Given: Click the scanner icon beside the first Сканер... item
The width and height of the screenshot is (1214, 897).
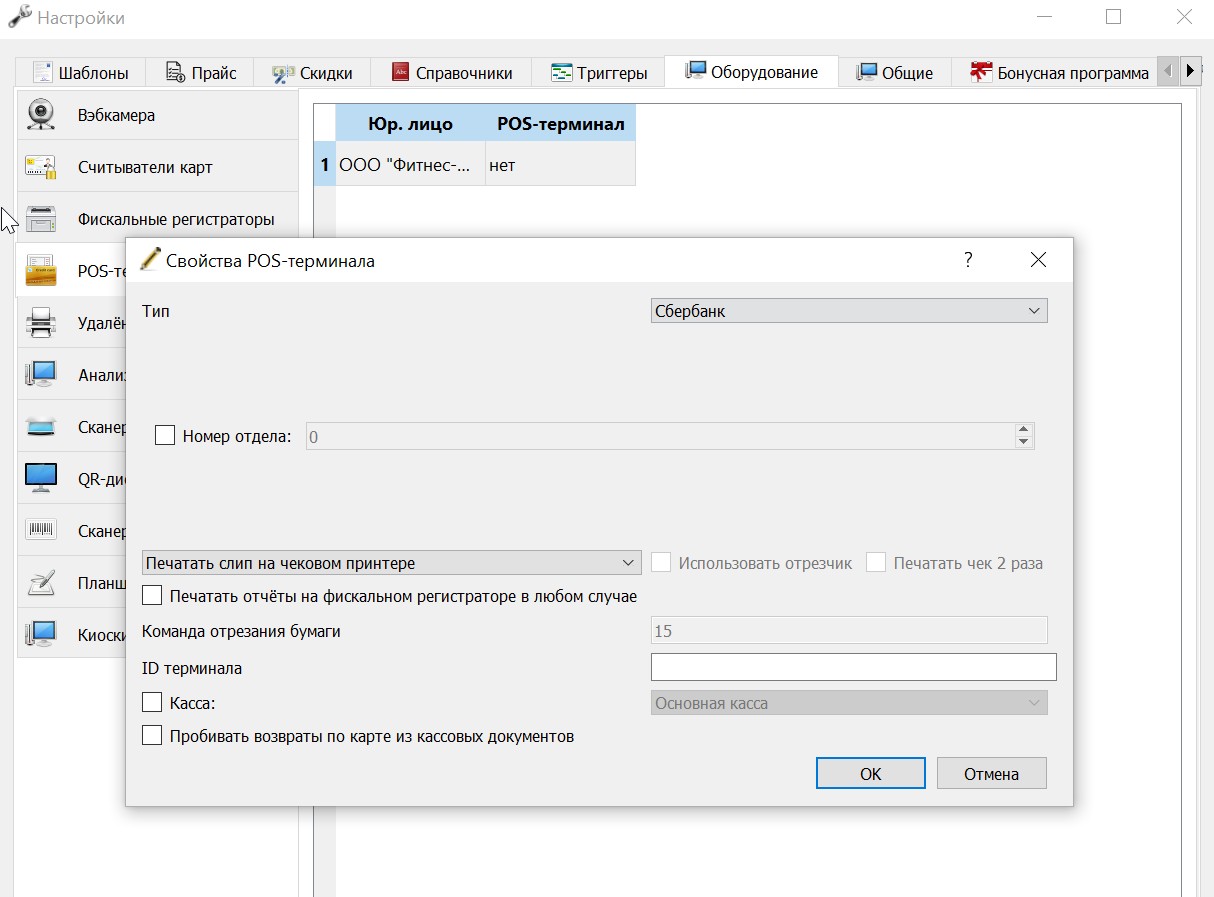Looking at the screenshot, I should pyautogui.click(x=41, y=427).
